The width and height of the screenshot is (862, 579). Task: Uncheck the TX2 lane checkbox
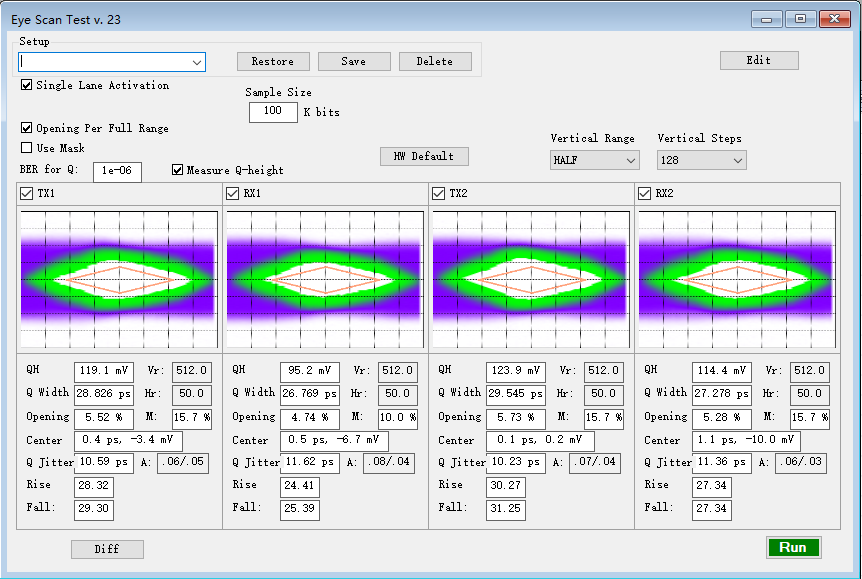click(x=438, y=194)
